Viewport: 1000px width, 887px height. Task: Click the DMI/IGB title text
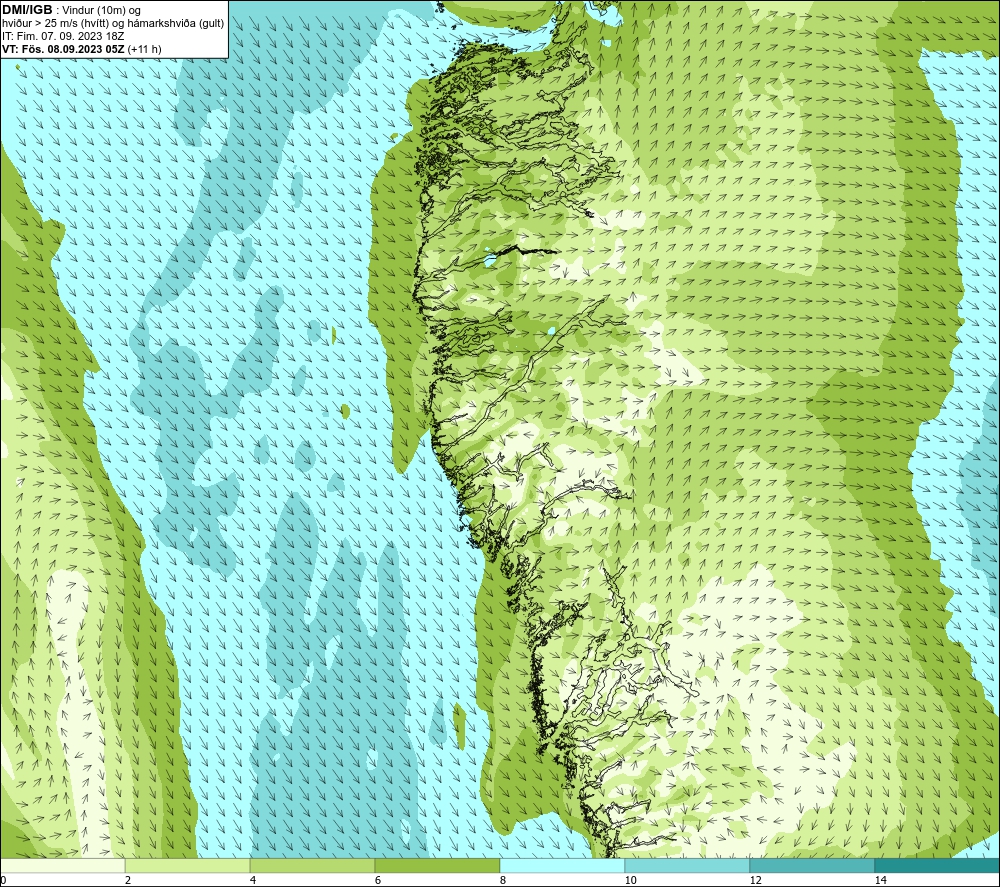pos(27,10)
